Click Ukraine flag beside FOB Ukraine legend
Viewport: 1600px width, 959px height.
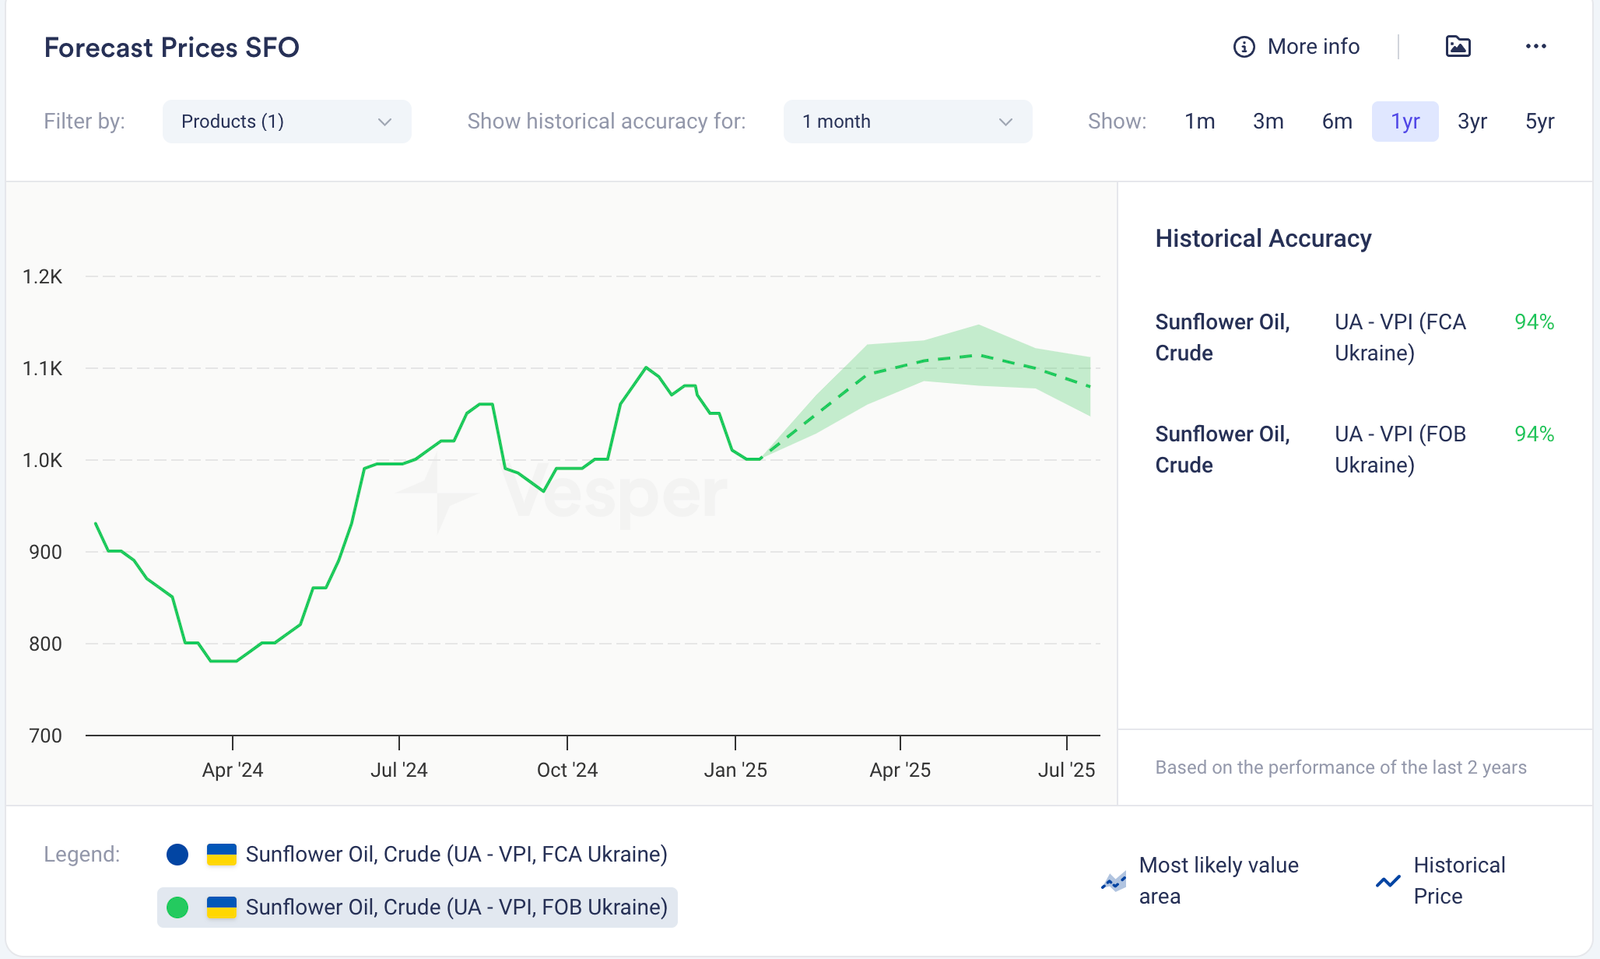tap(221, 907)
